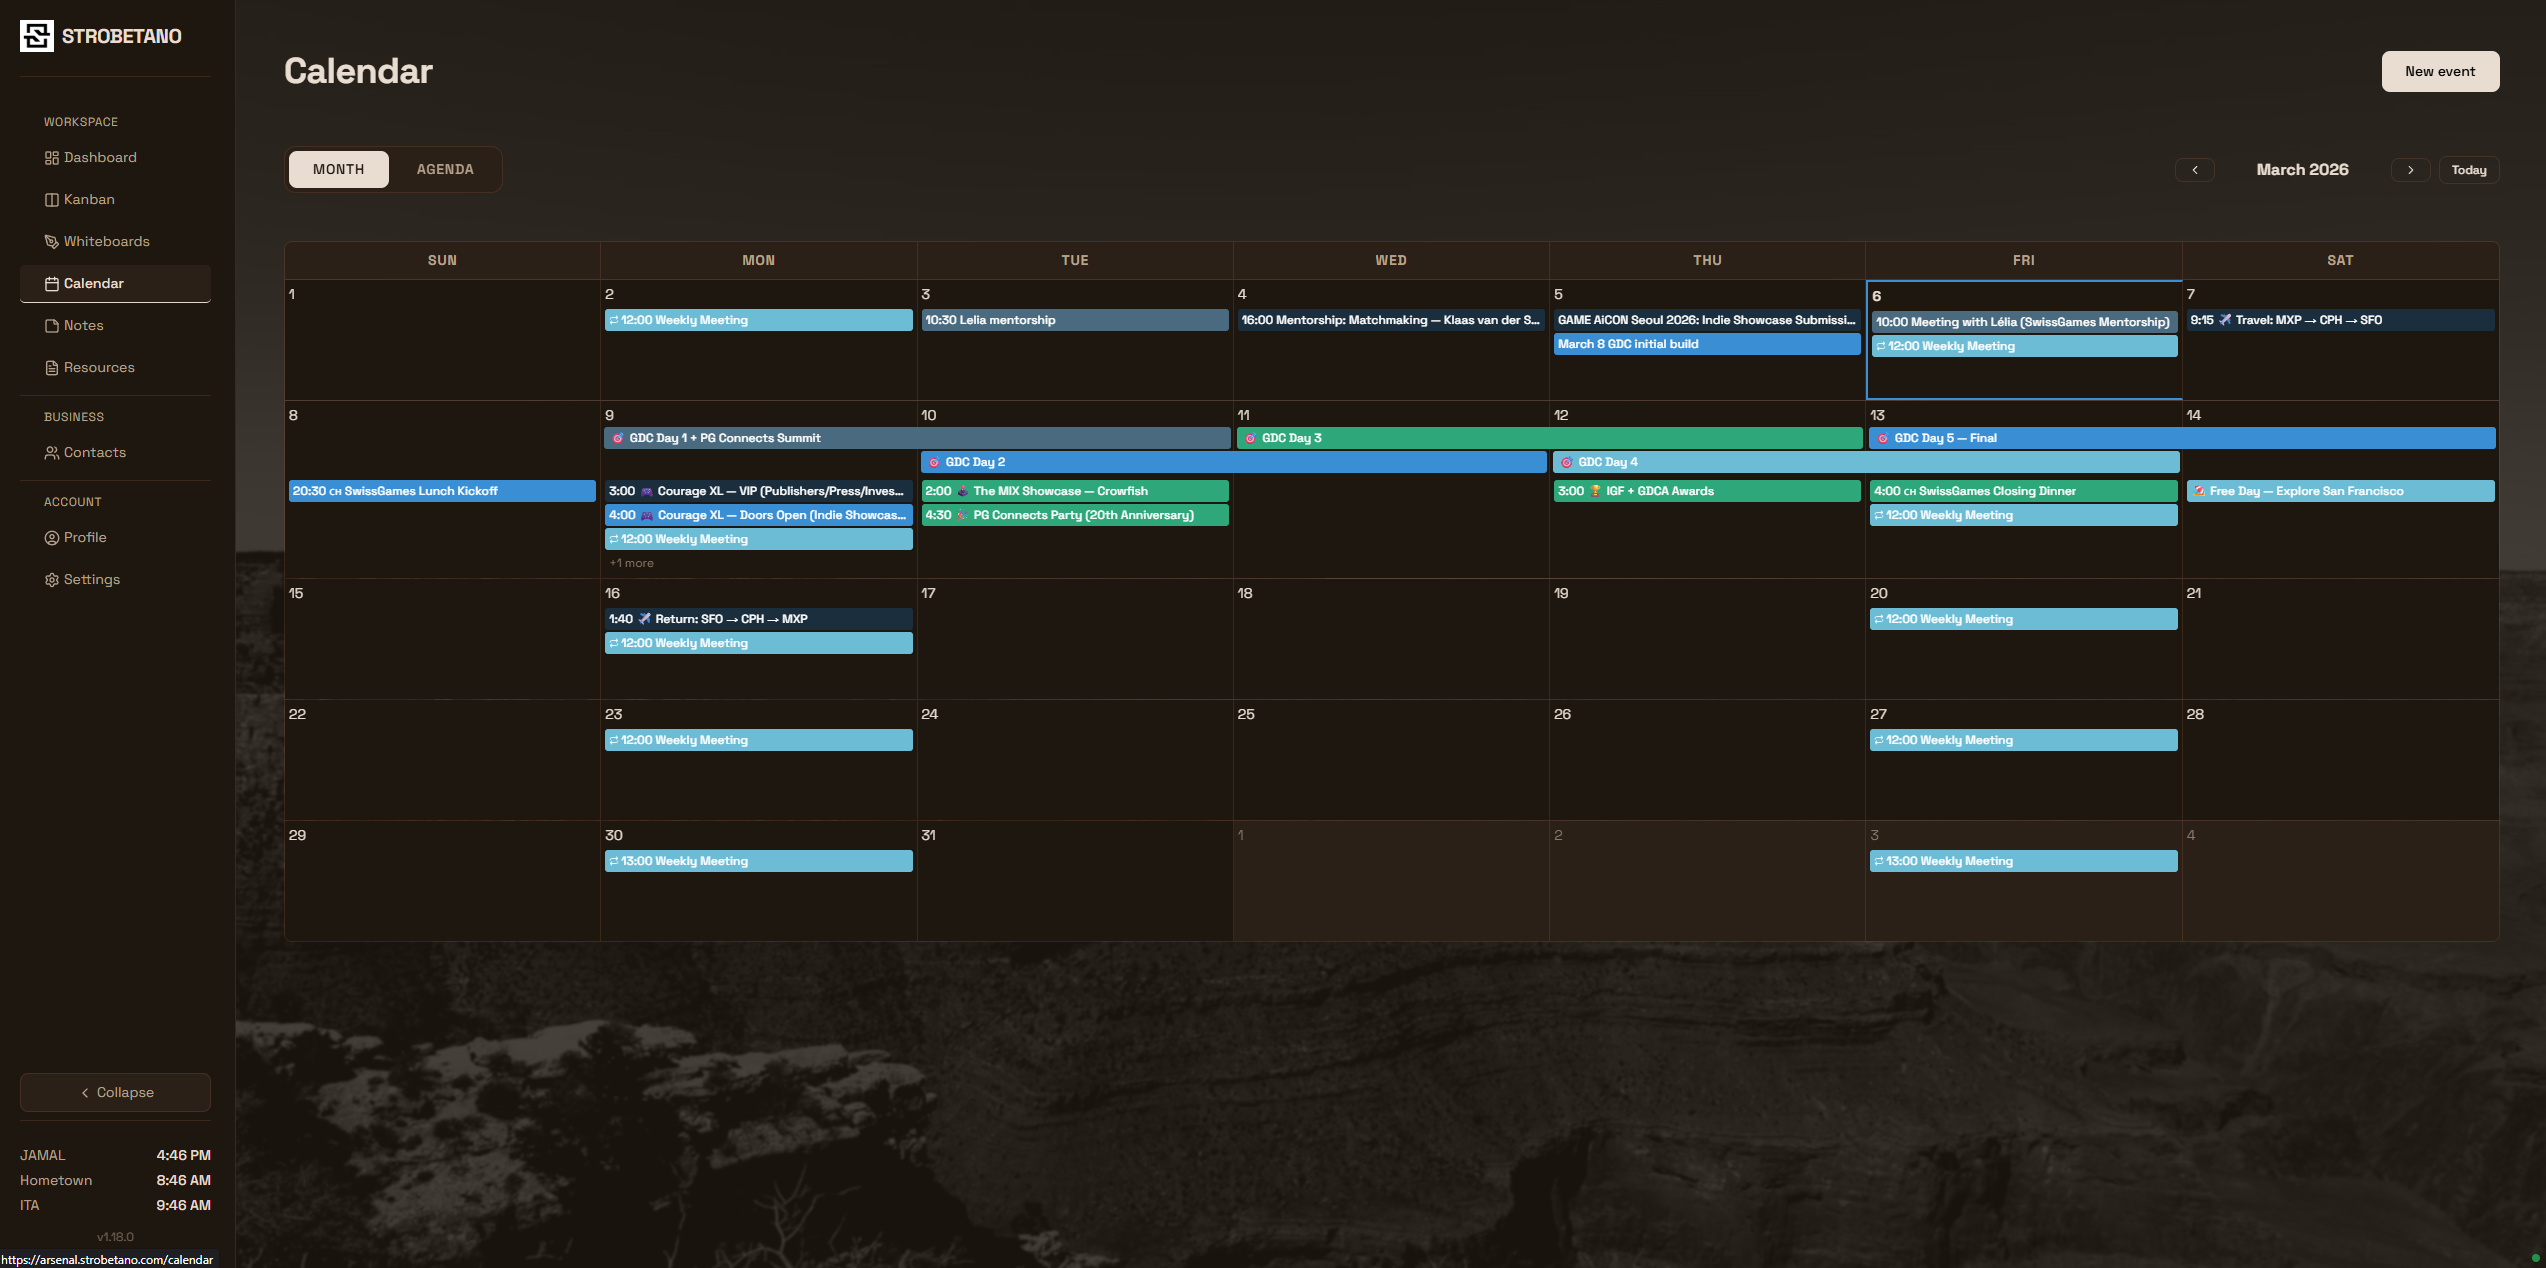Open Resources via its document icon

pos(51,367)
